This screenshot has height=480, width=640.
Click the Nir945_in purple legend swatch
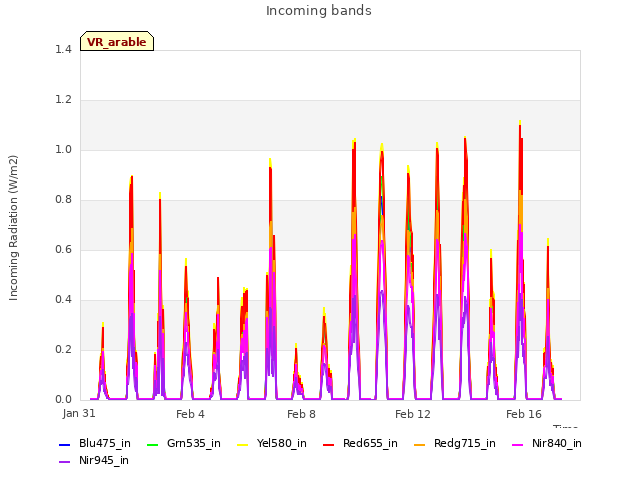pyautogui.click(x=65, y=462)
